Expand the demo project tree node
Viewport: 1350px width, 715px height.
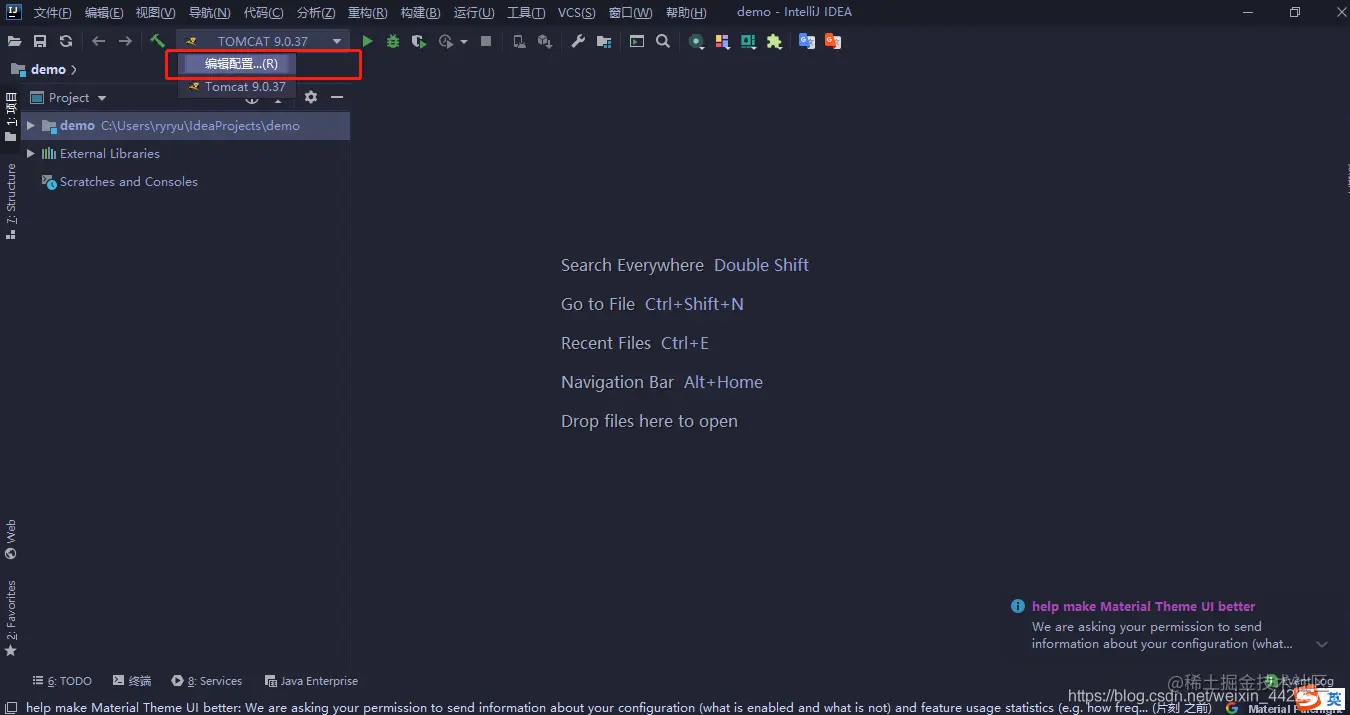31,125
